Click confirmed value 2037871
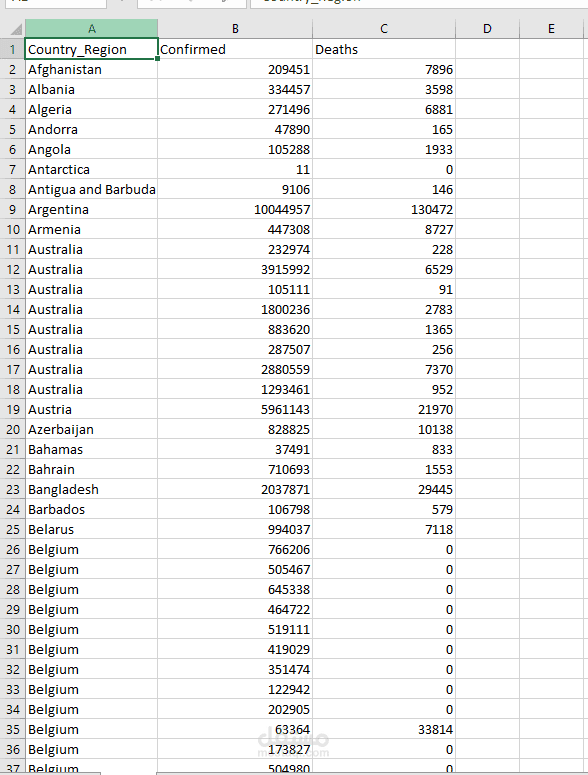This screenshot has width=588, height=775. (235, 489)
